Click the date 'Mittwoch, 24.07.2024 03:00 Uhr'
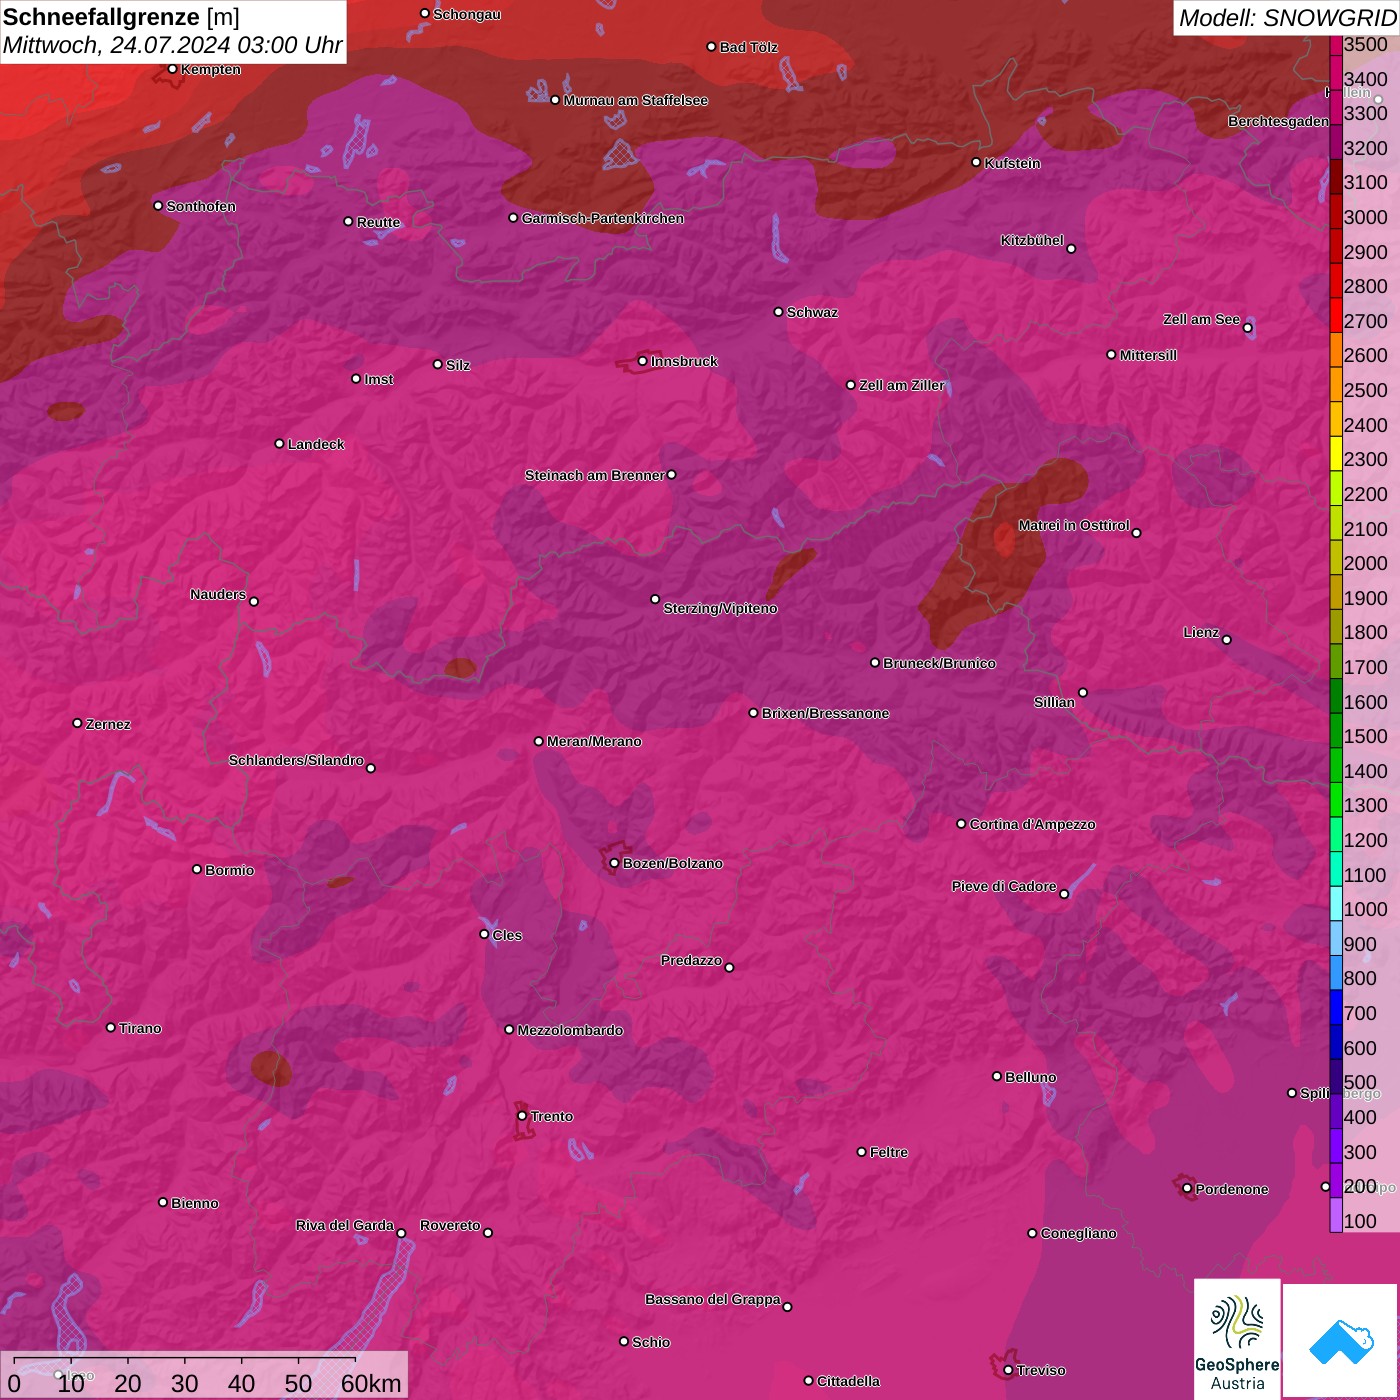 [x=173, y=45]
